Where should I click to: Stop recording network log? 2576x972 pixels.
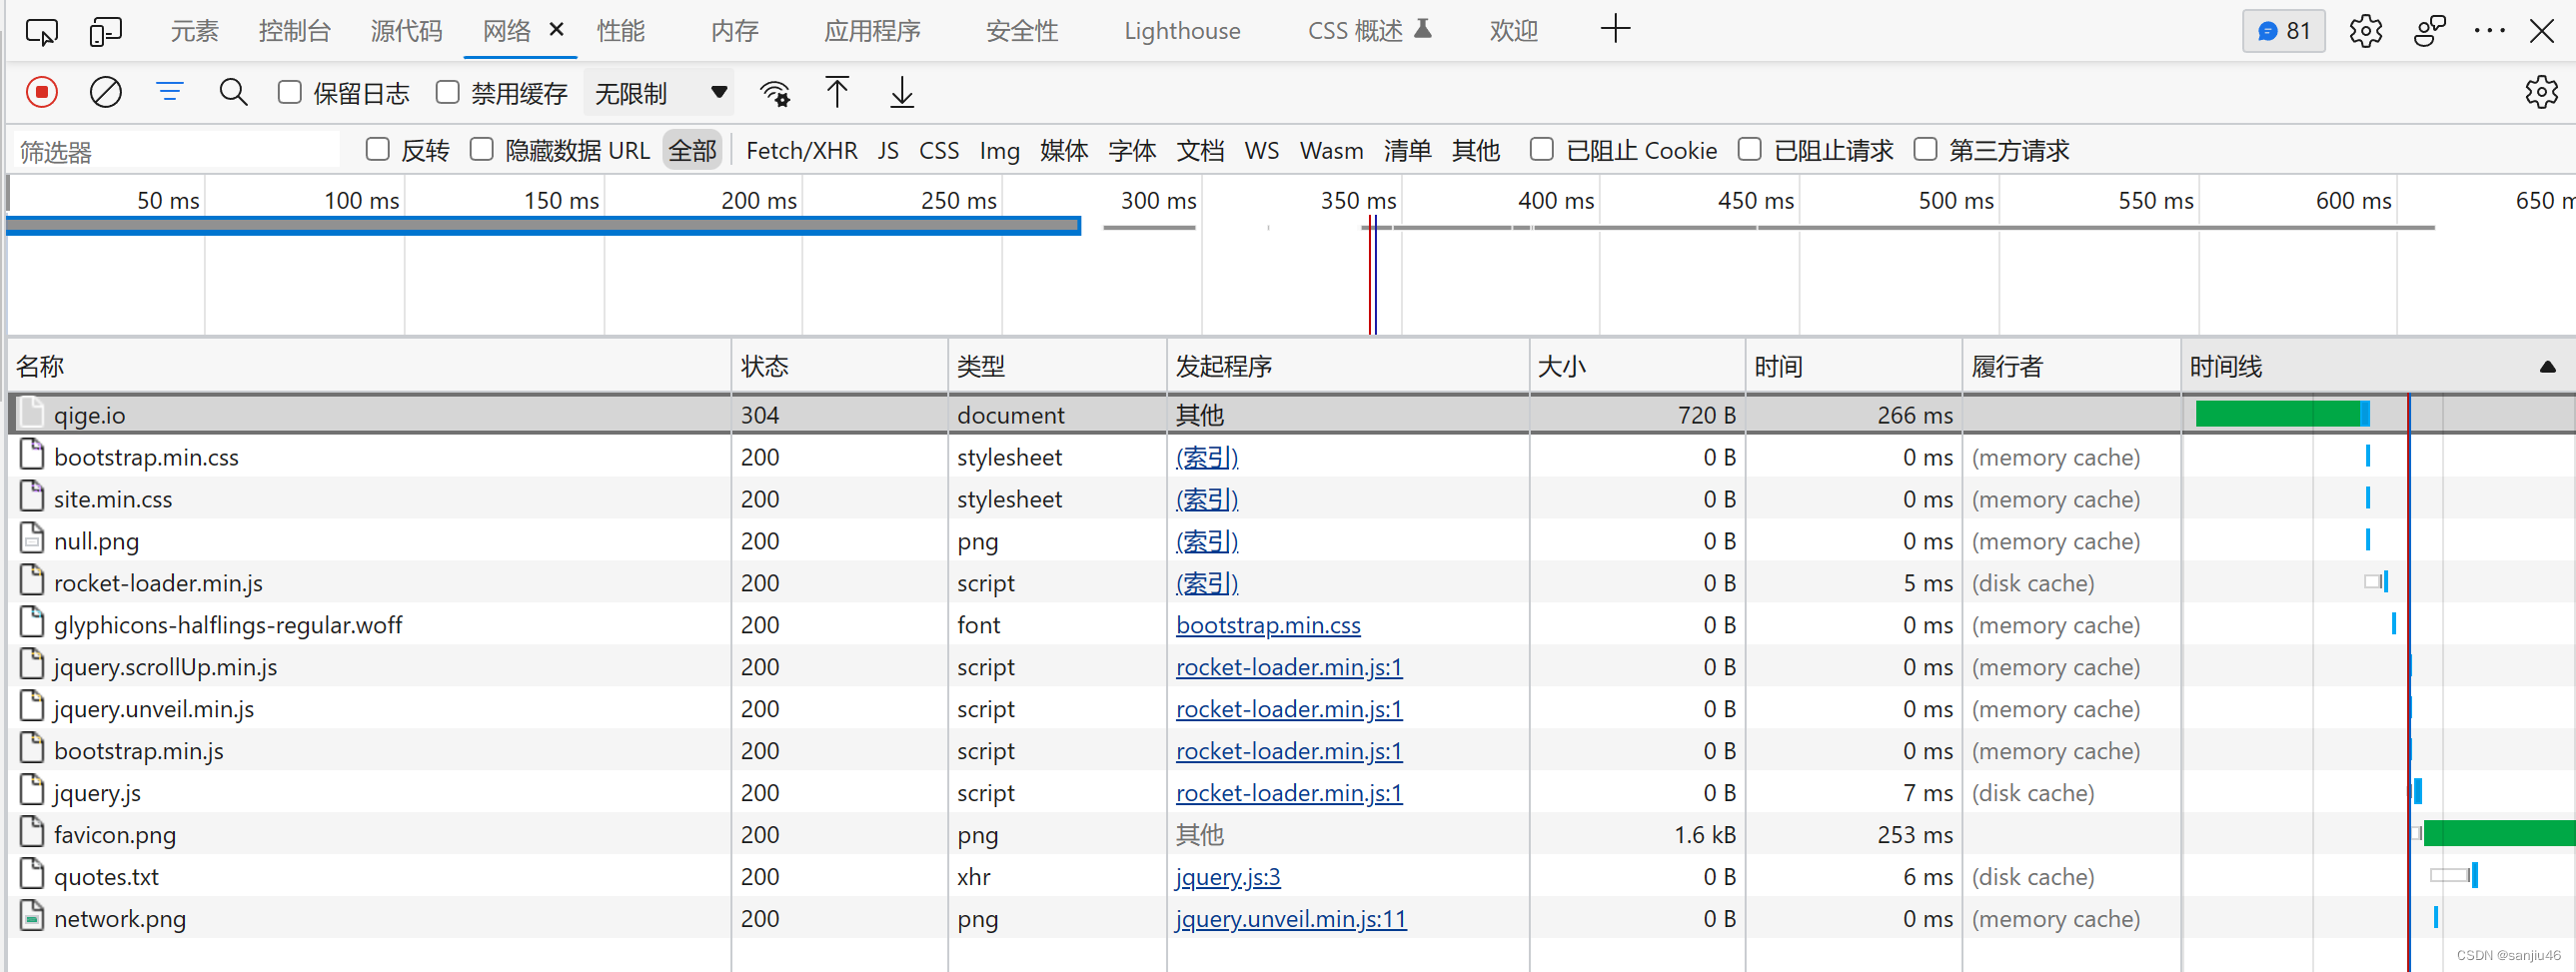click(x=41, y=93)
